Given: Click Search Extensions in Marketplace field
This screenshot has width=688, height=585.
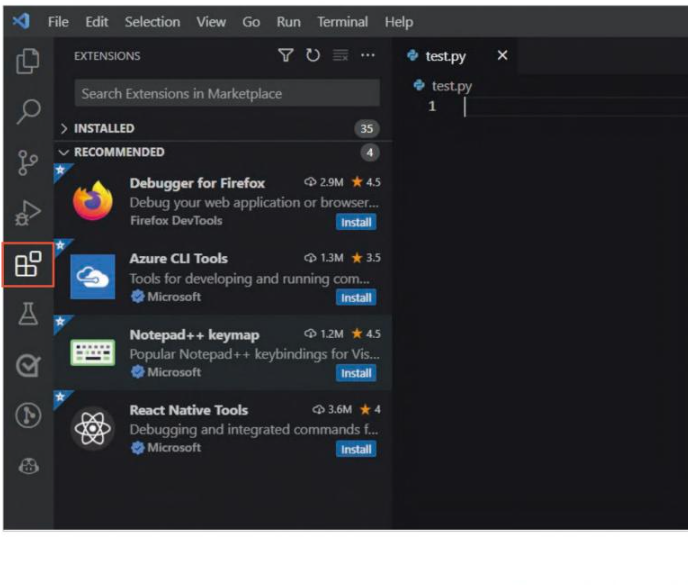Looking at the screenshot, I should (227, 93).
